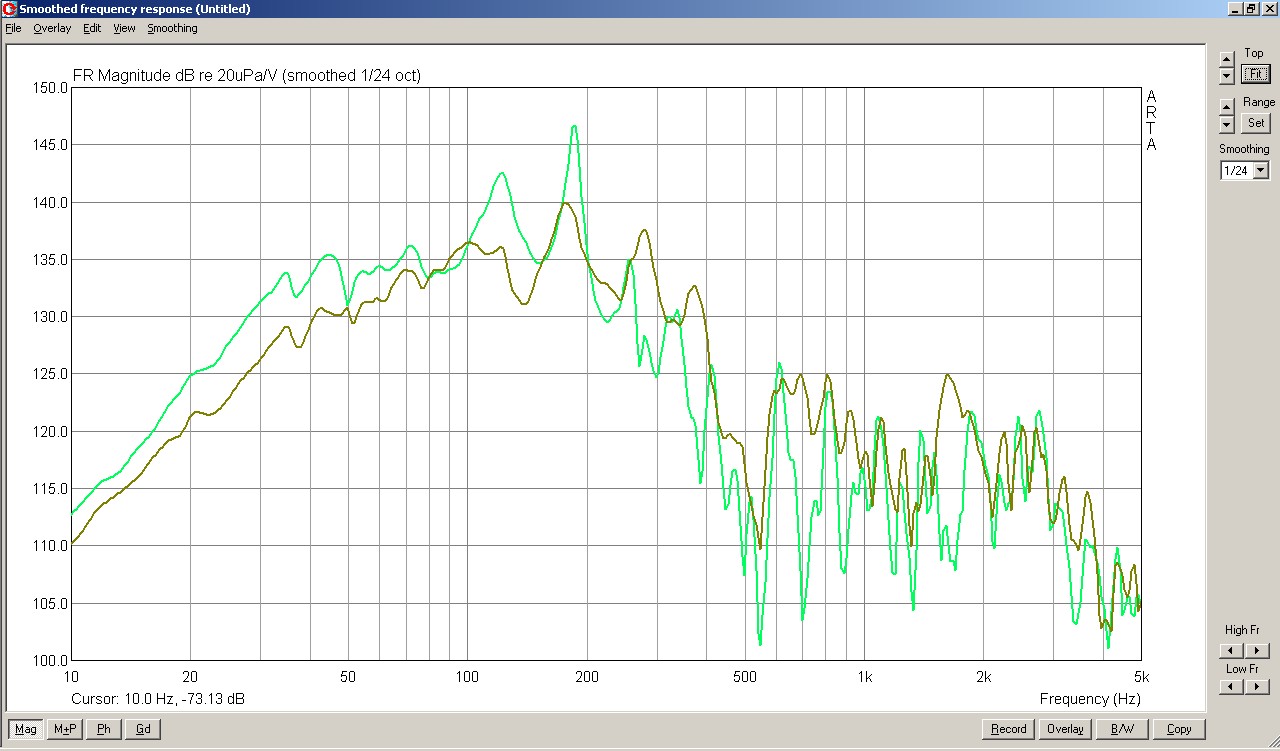Restore down the window
The height and width of the screenshot is (751, 1280).
[x=1249, y=9]
